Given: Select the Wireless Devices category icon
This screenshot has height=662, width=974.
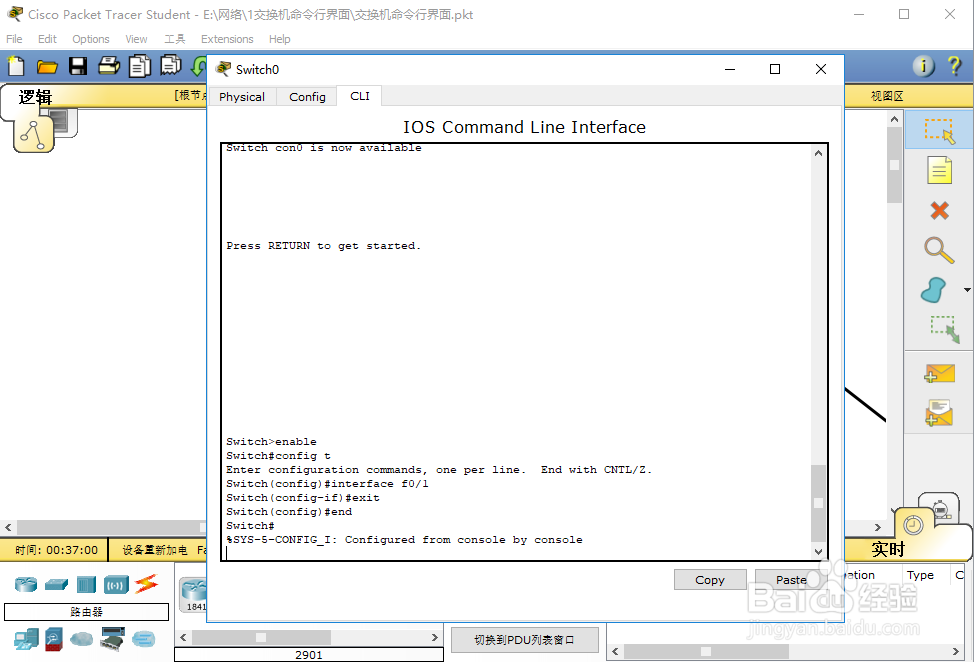Looking at the screenshot, I should pos(116,584).
